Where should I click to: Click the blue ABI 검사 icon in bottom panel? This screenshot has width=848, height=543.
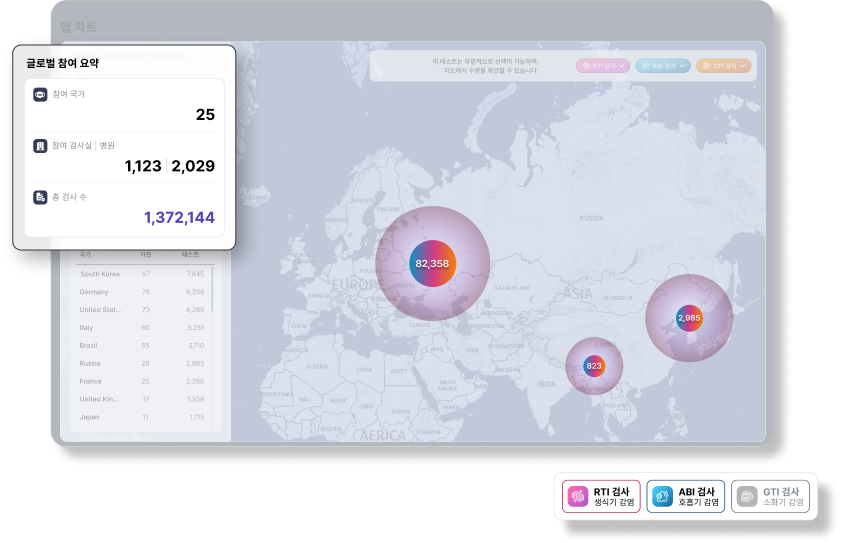pos(662,496)
